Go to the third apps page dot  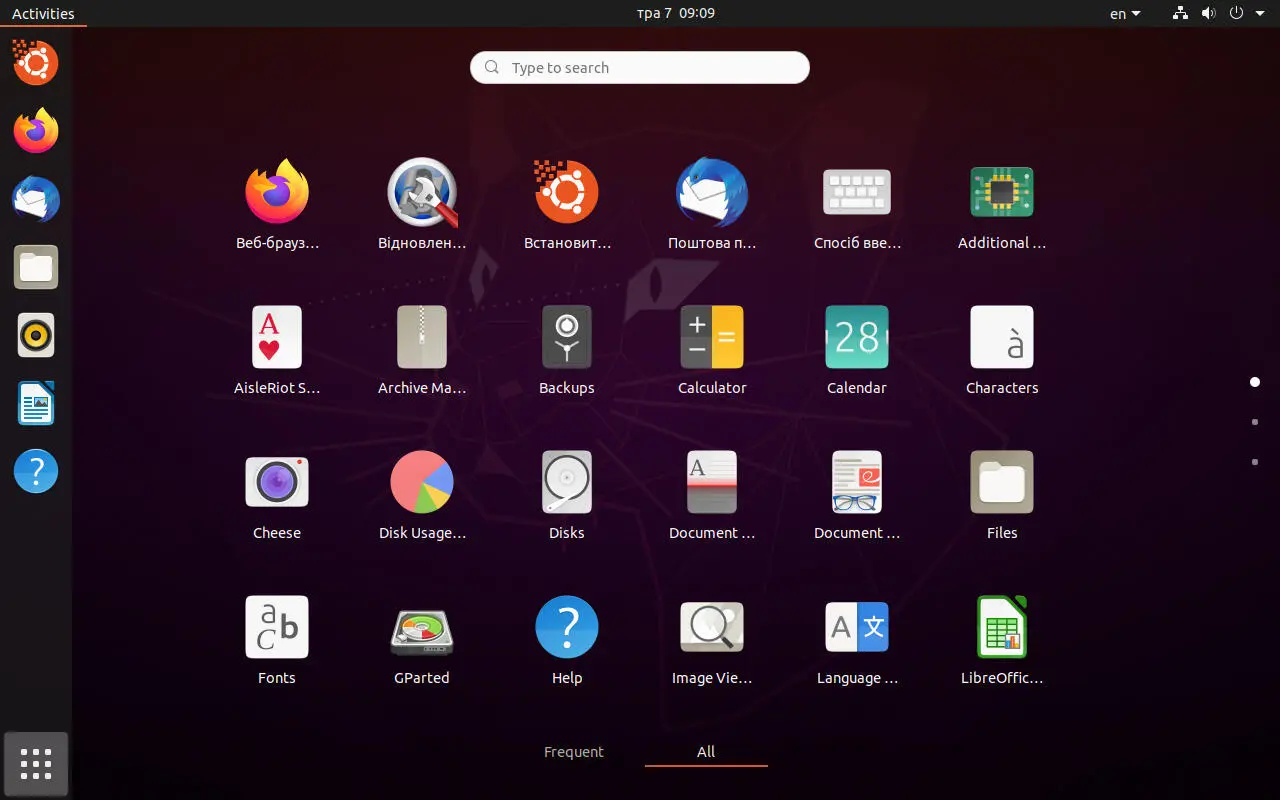point(1255,462)
